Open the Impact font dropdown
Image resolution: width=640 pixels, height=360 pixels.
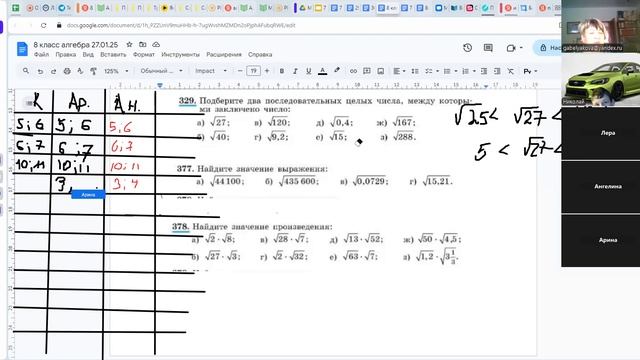(211, 71)
